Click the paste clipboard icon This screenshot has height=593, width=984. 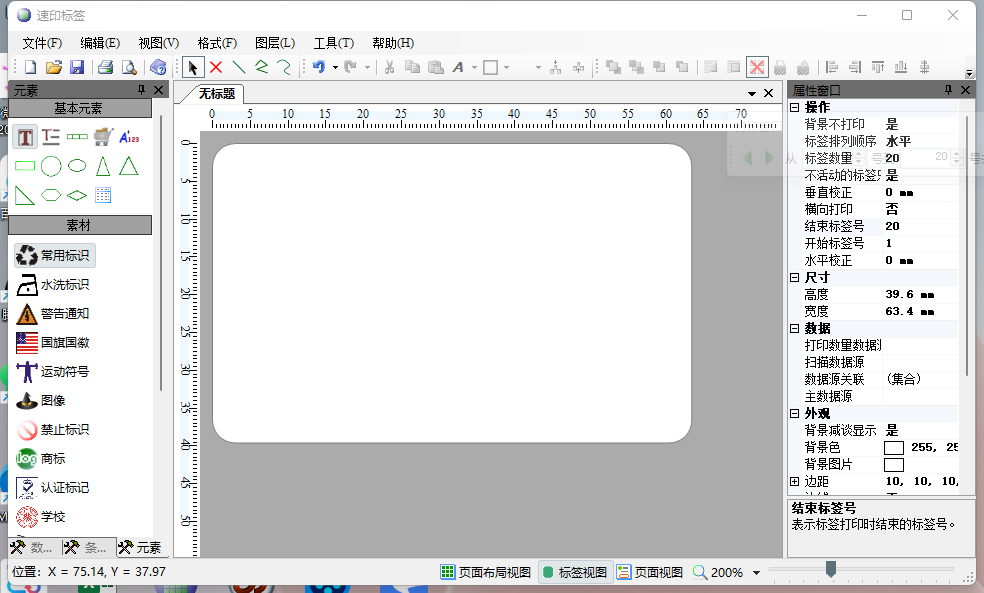pos(436,67)
